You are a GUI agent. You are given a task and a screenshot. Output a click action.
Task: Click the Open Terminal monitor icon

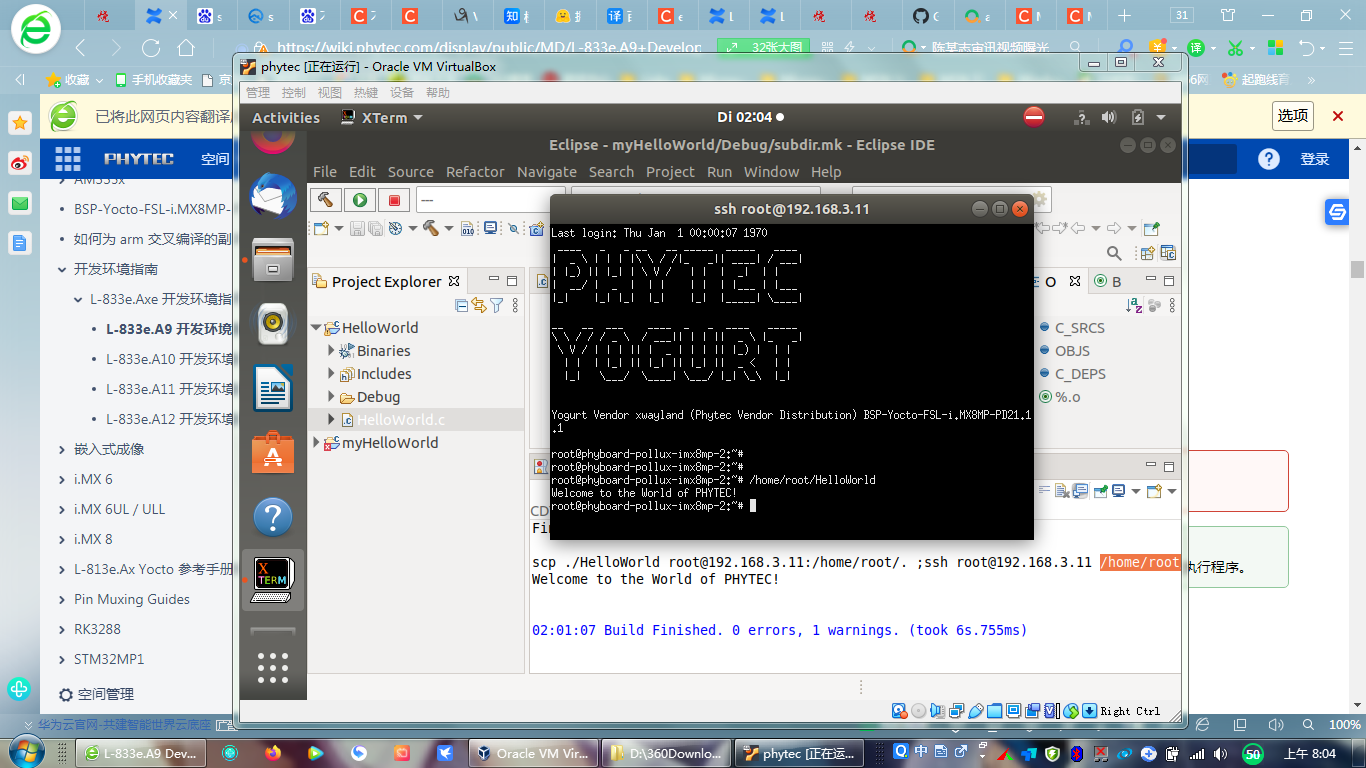[490, 229]
